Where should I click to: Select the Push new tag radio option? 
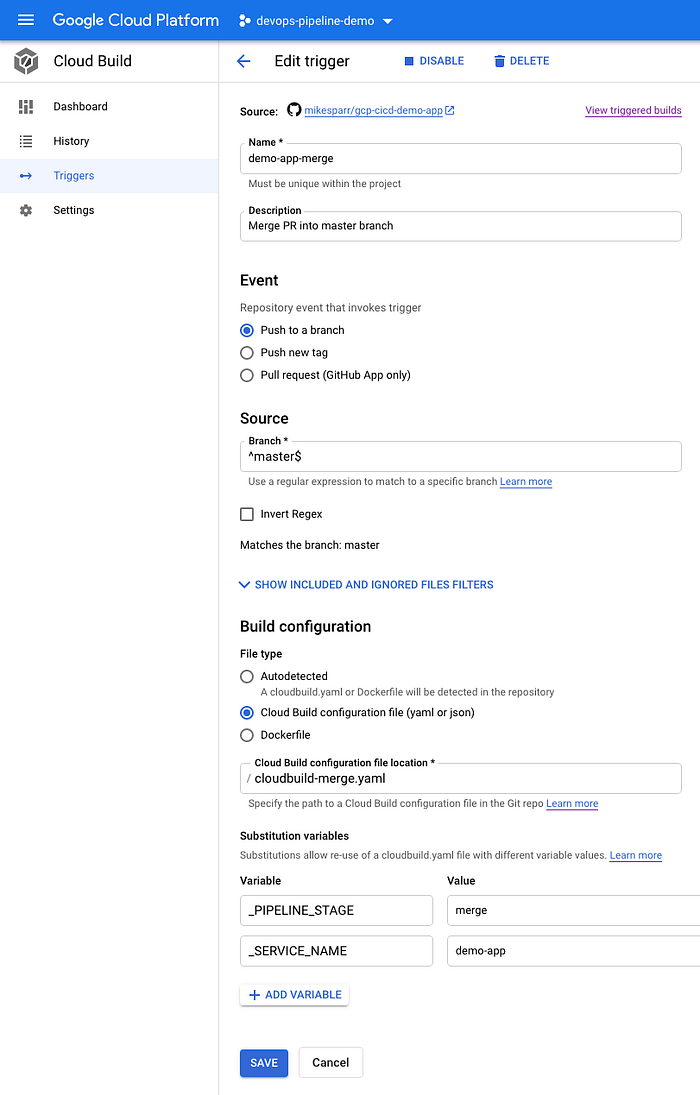coord(247,353)
